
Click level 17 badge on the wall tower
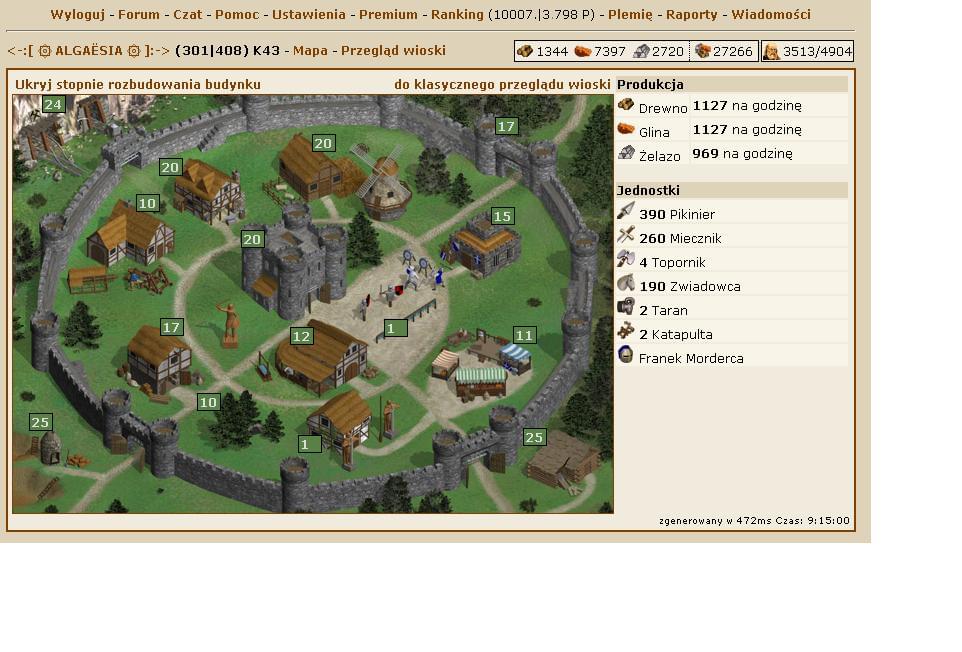click(x=506, y=126)
